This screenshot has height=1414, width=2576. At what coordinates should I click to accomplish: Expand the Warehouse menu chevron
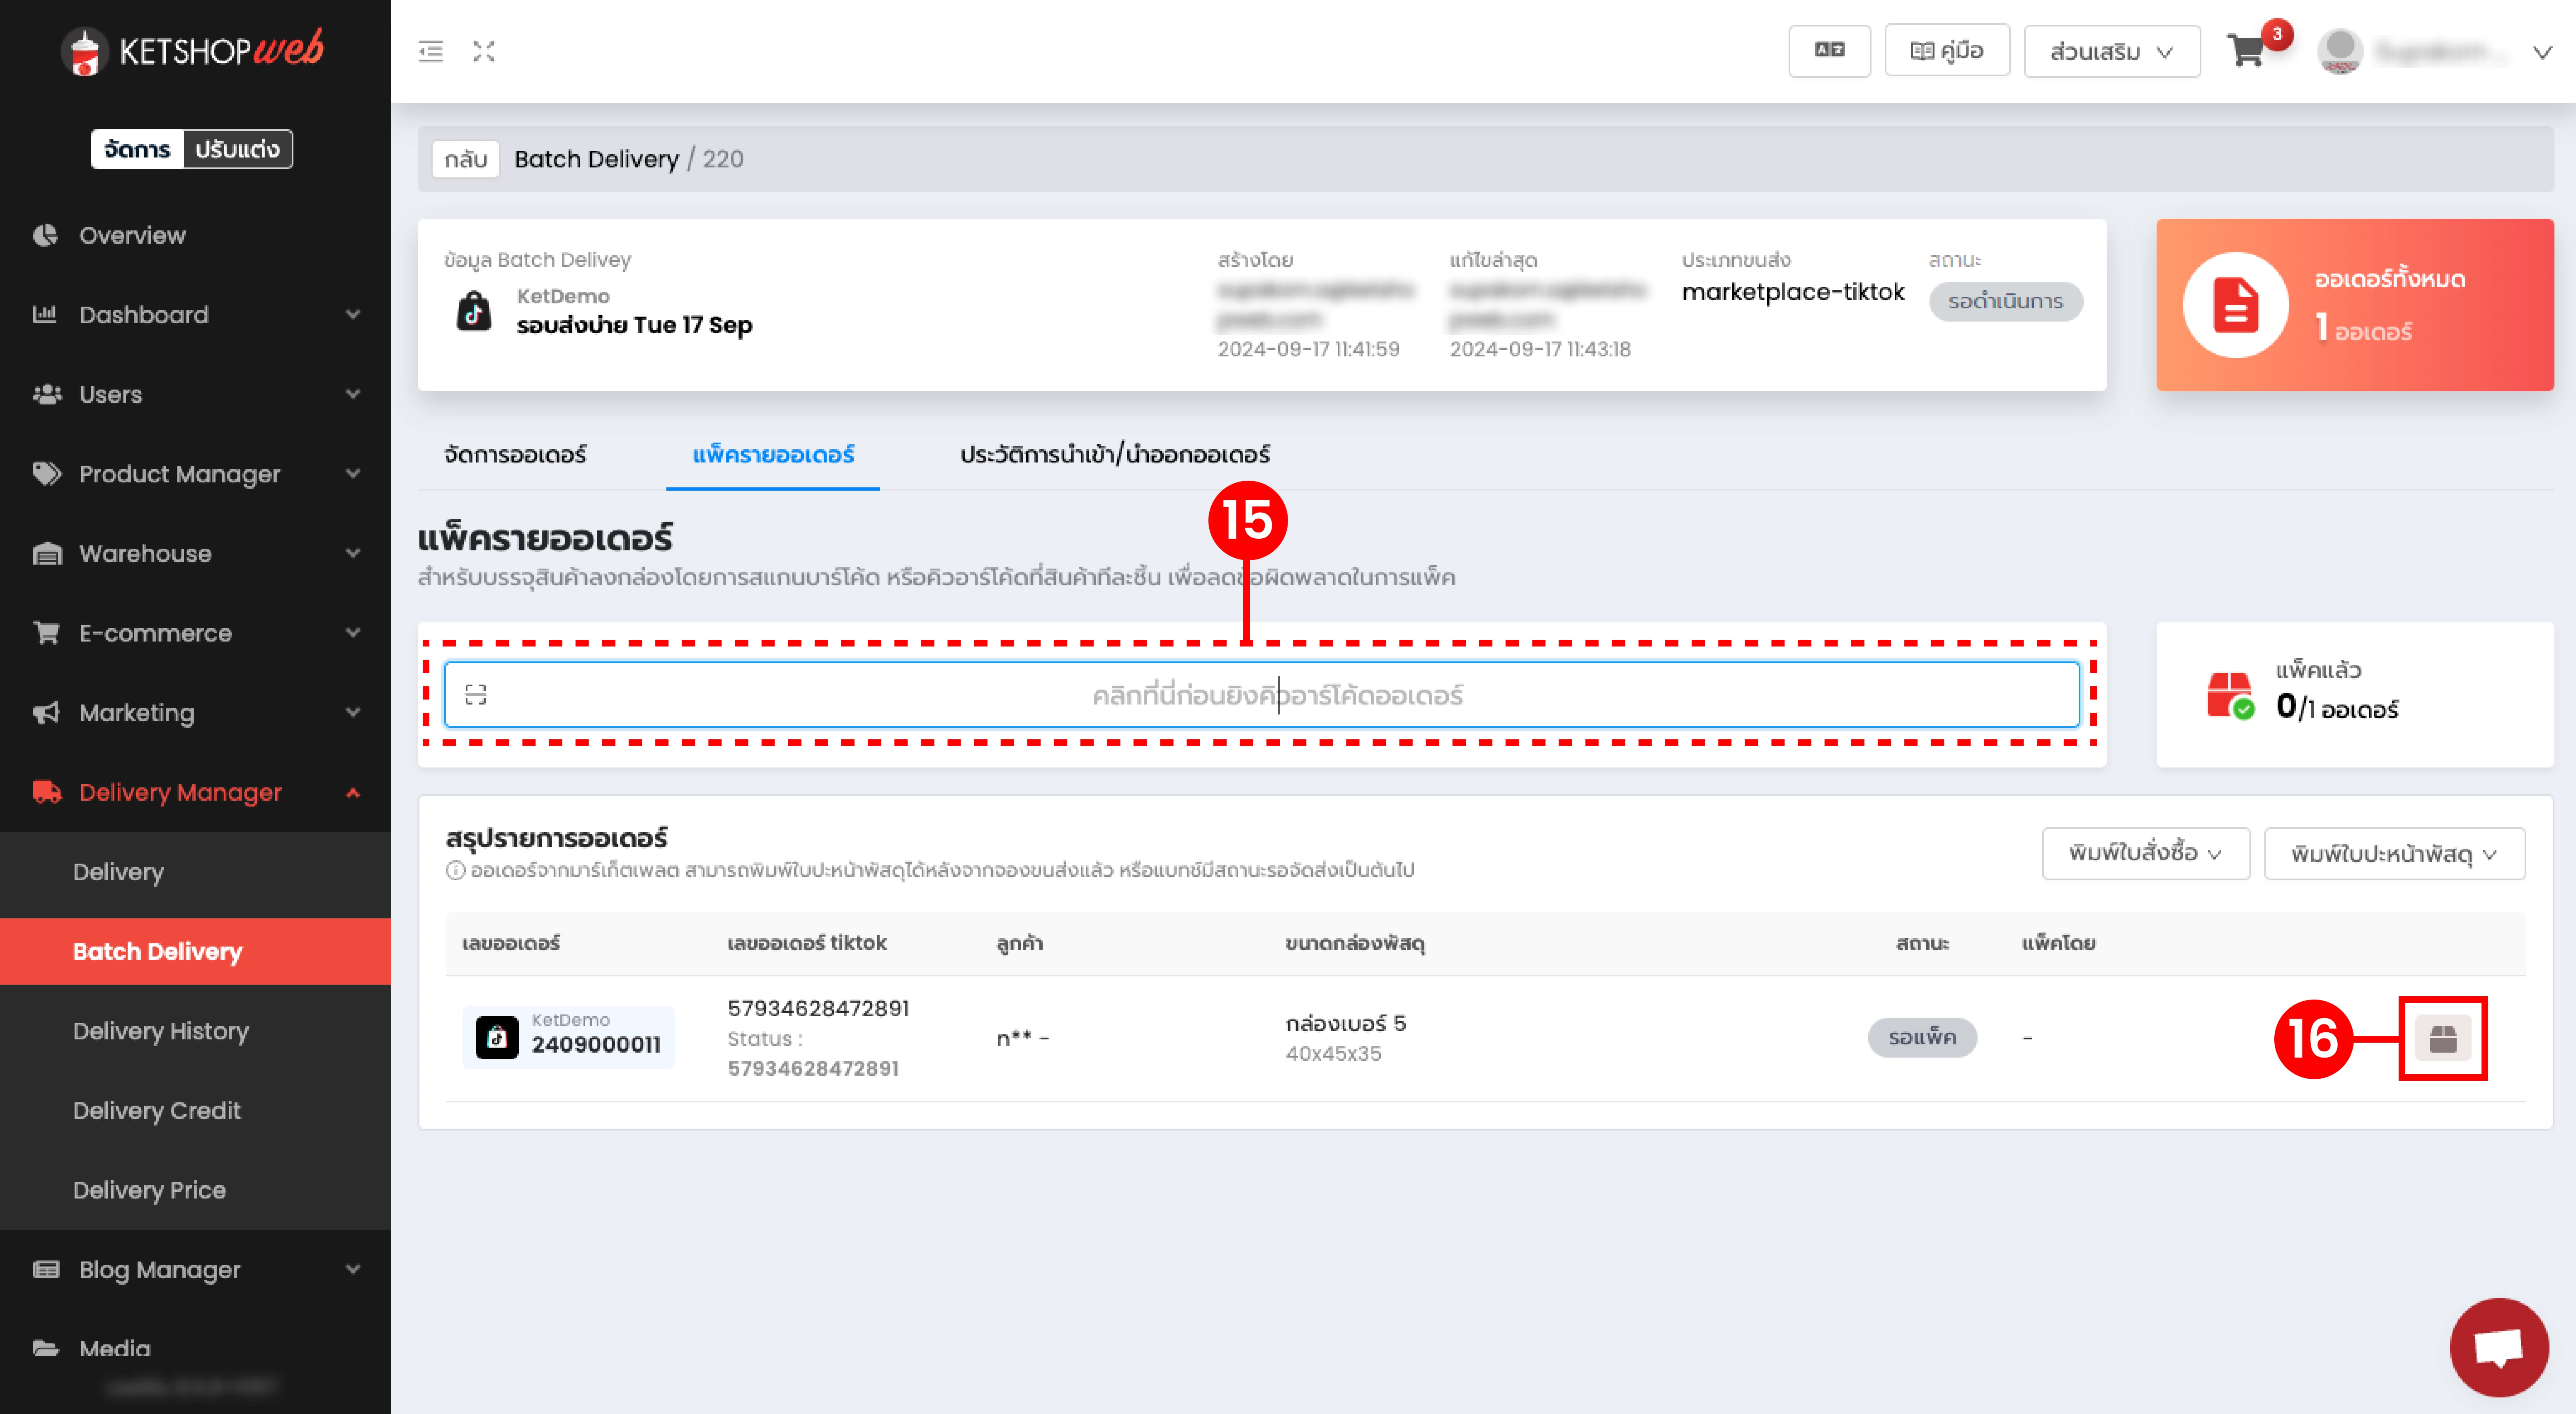coord(353,553)
